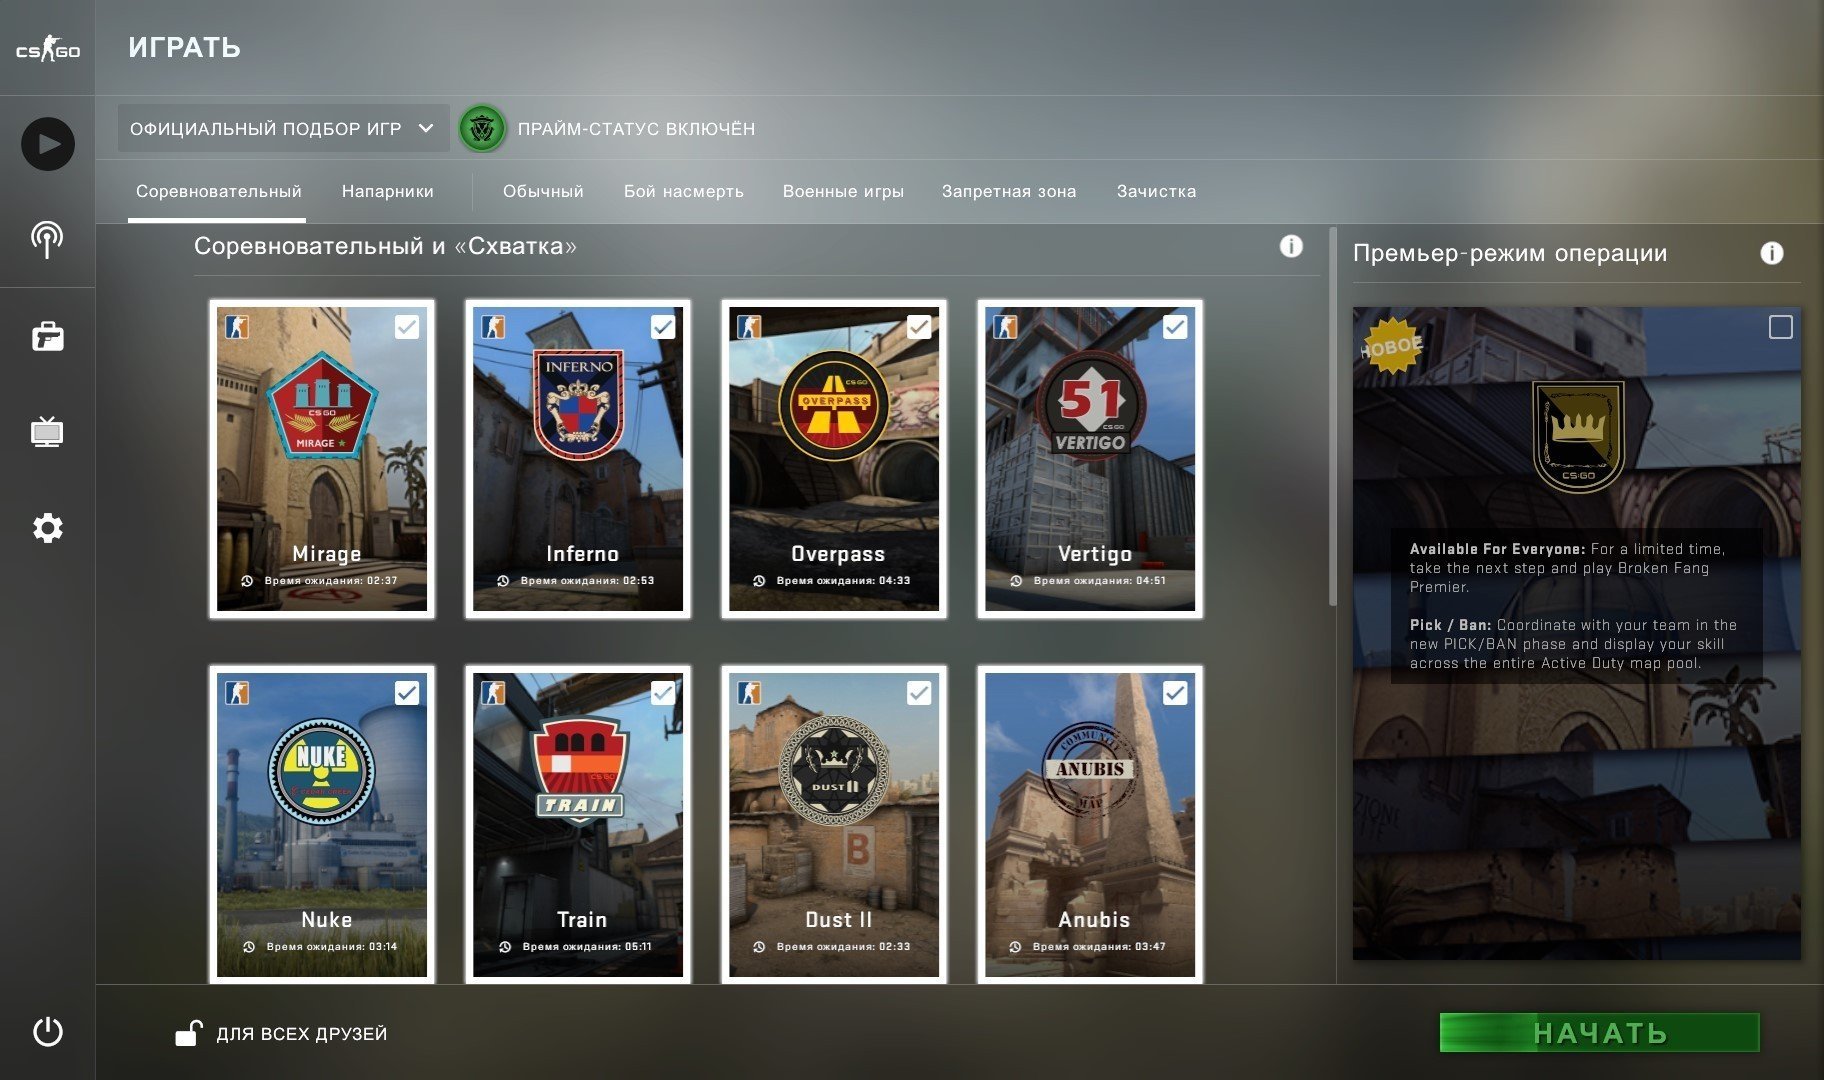Click the Dust II map emblem
Screen dimensions: 1824x1080
pos(834,770)
